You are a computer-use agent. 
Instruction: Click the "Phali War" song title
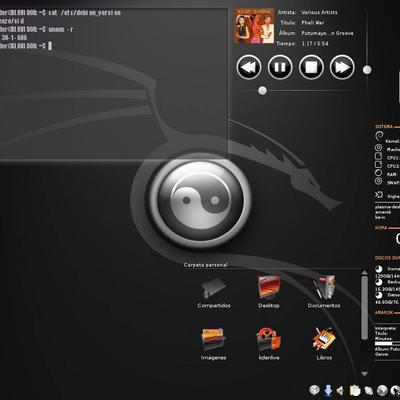point(313,23)
